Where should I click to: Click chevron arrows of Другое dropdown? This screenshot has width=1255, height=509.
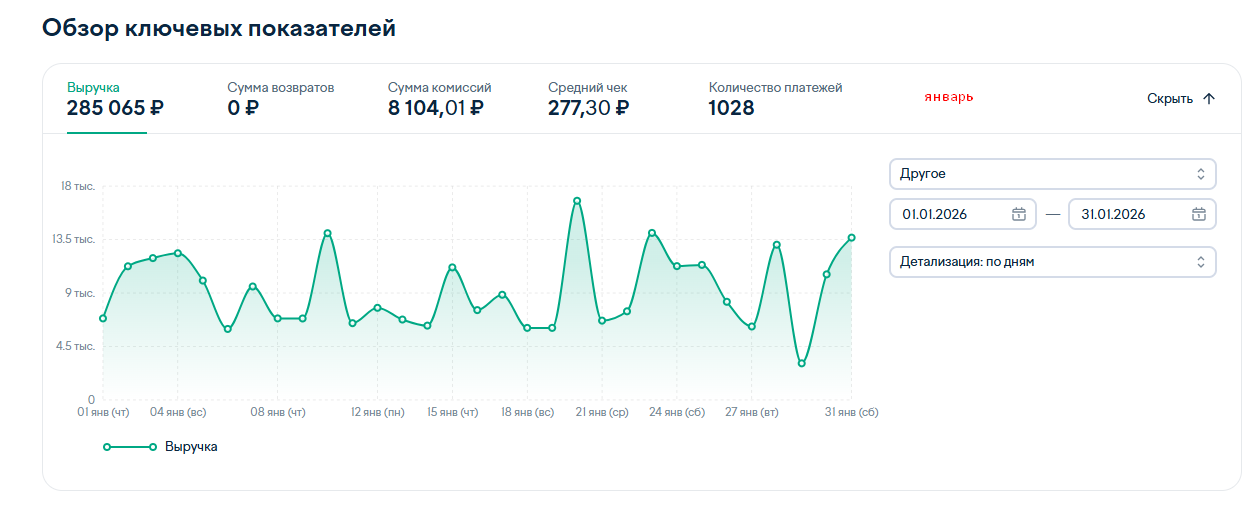(1200, 174)
